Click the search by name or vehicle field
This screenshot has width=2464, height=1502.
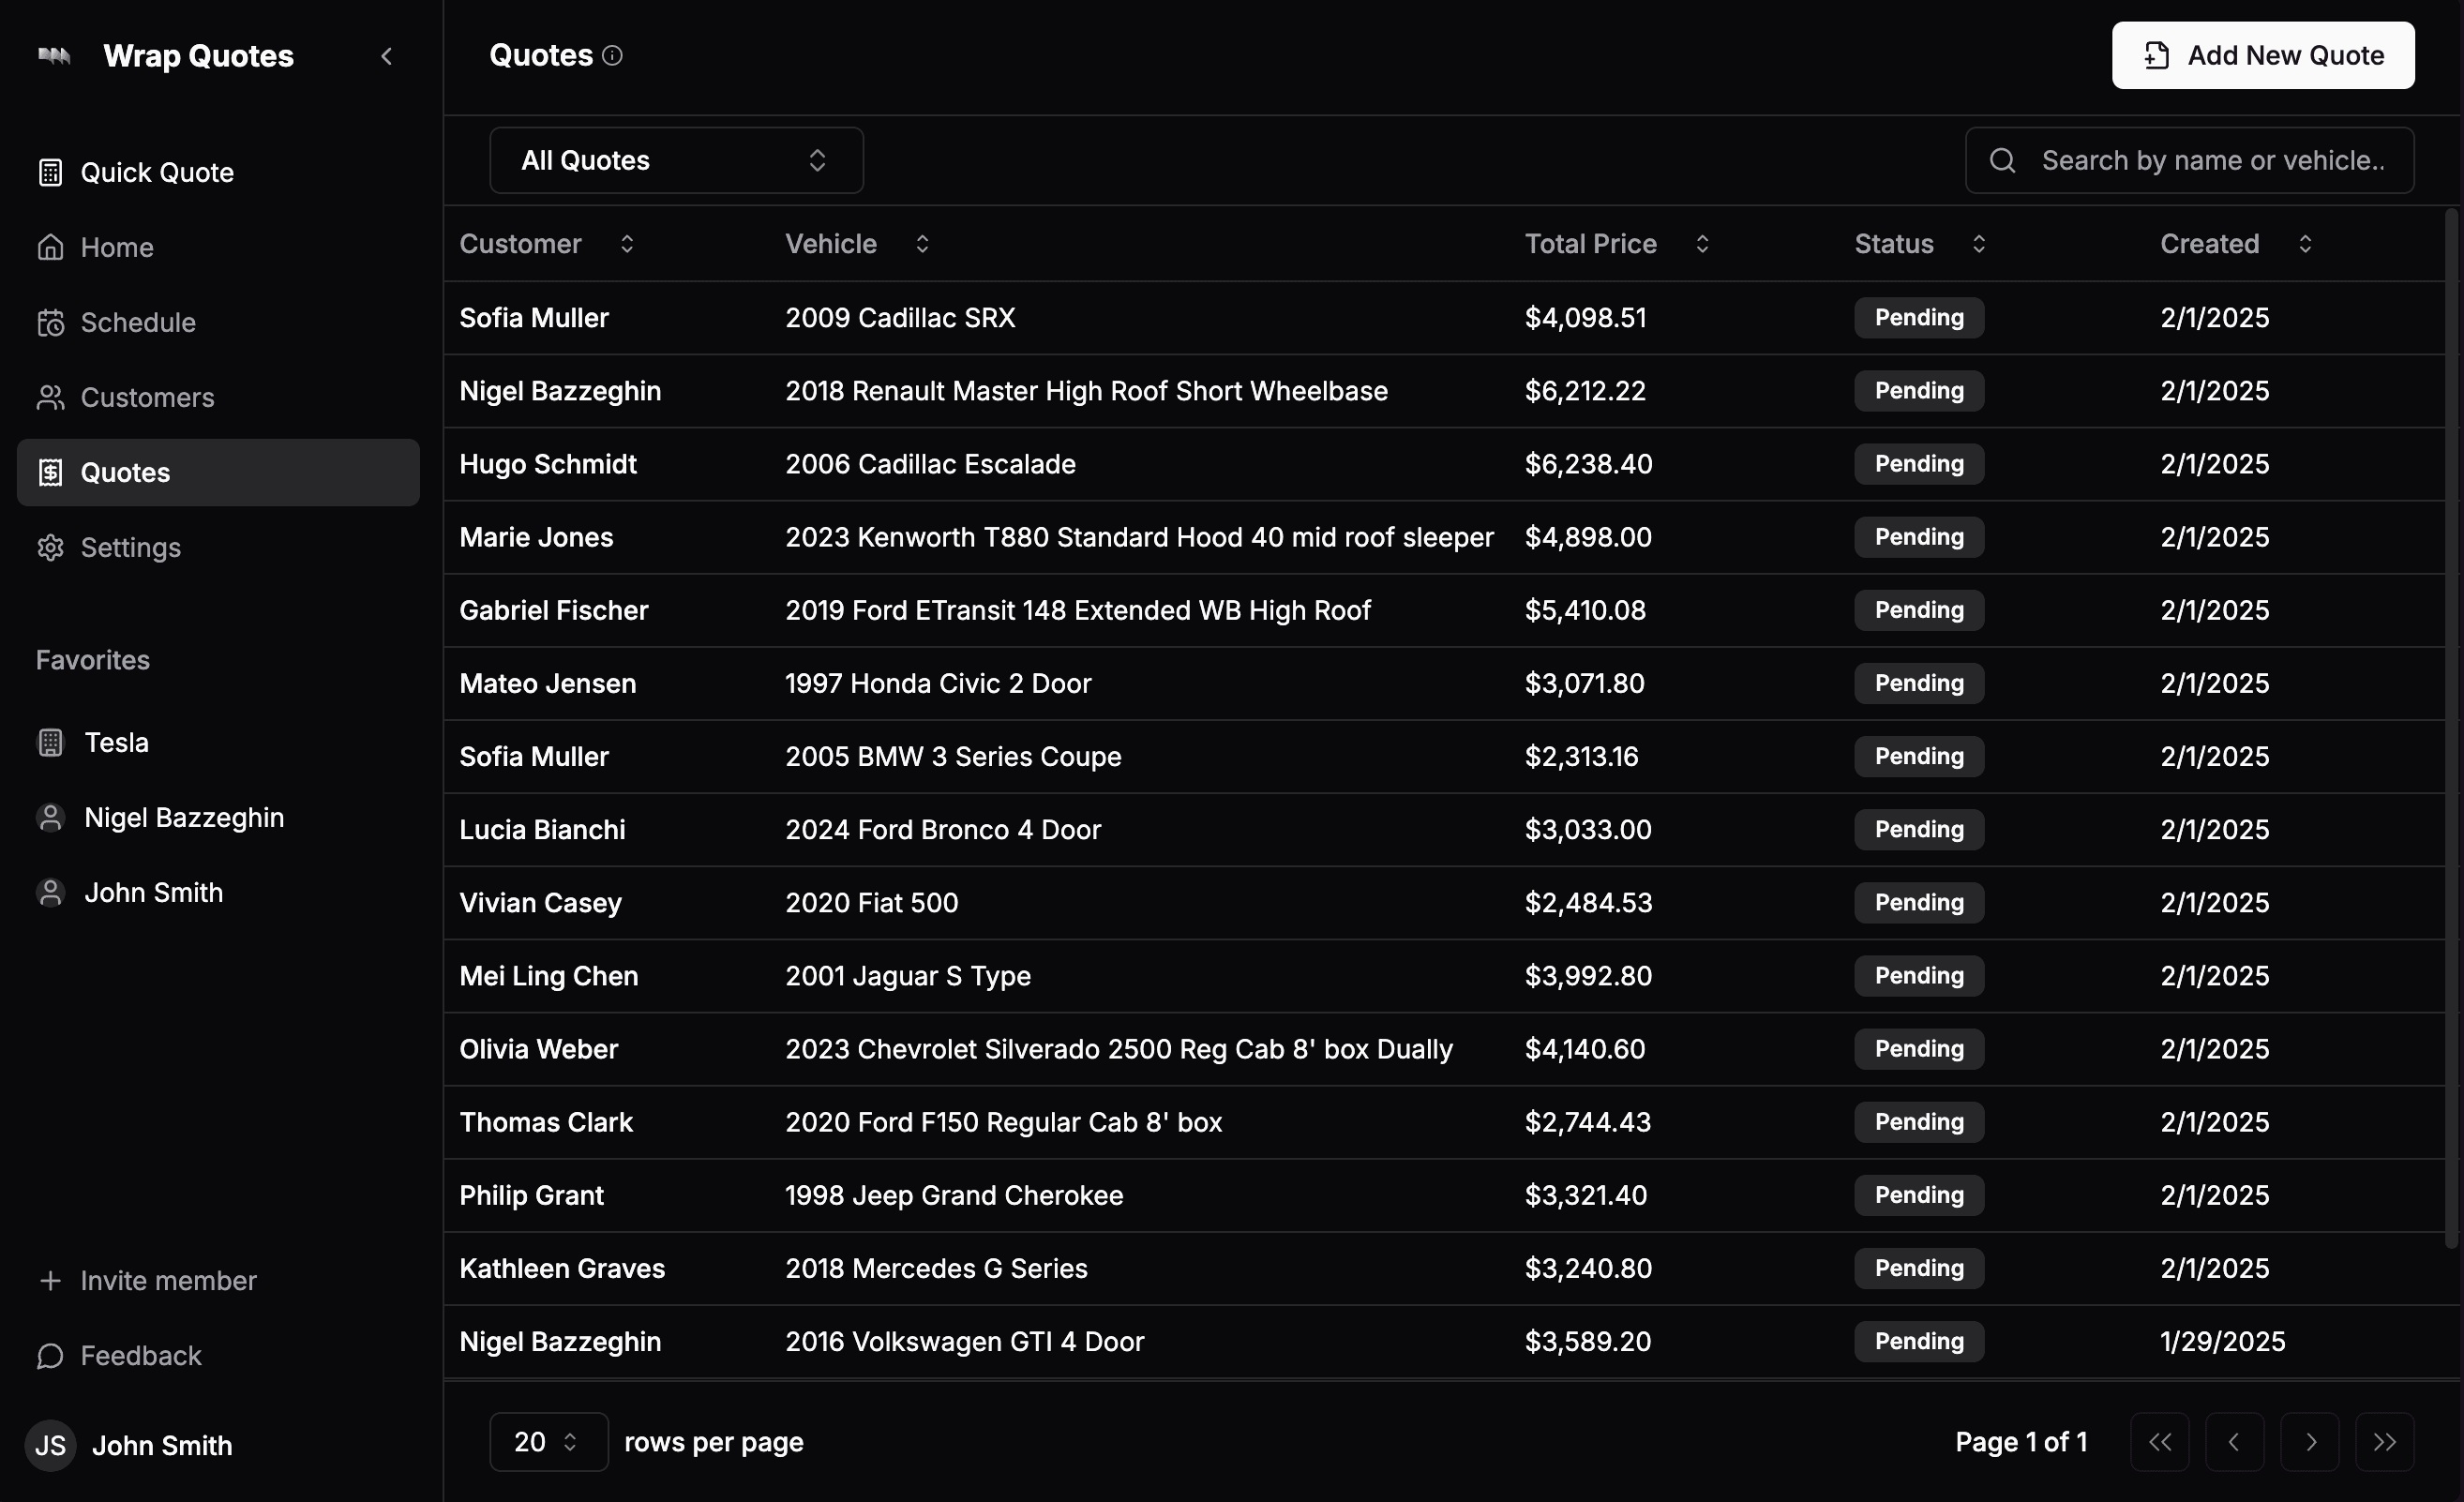click(x=2190, y=160)
